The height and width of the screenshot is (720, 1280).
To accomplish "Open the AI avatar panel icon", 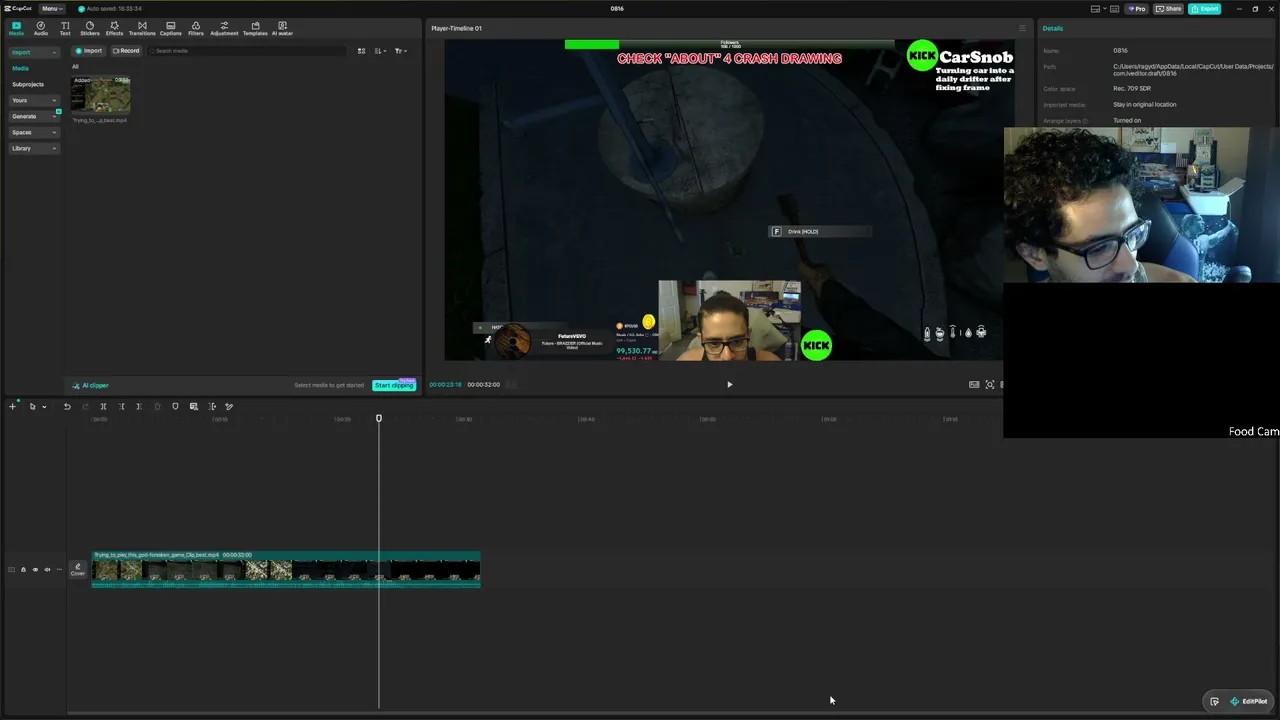I will pos(282,28).
